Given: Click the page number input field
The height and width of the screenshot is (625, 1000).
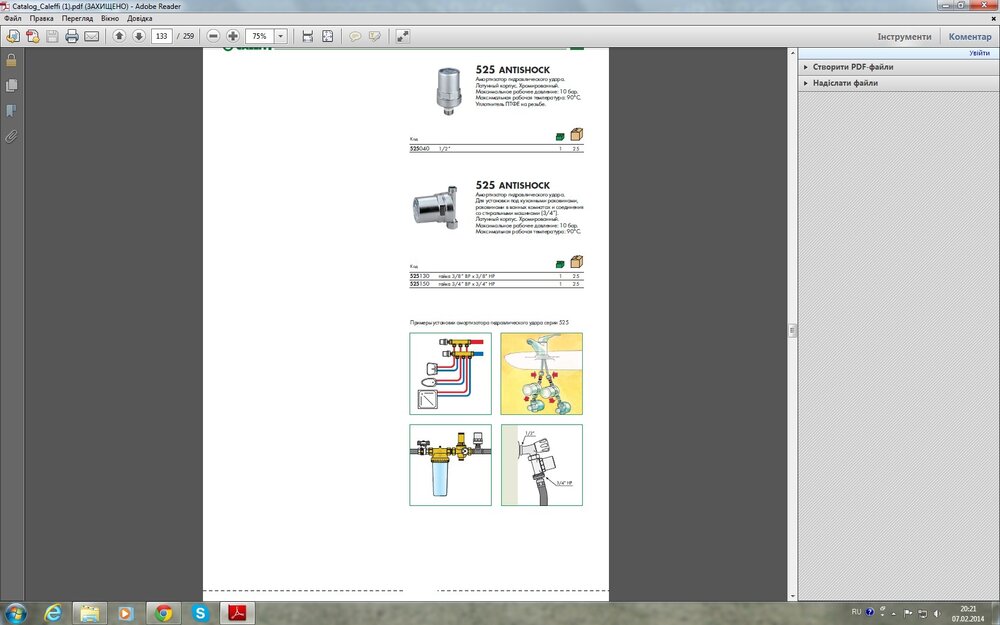Looking at the screenshot, I should [x=161, y=37].
